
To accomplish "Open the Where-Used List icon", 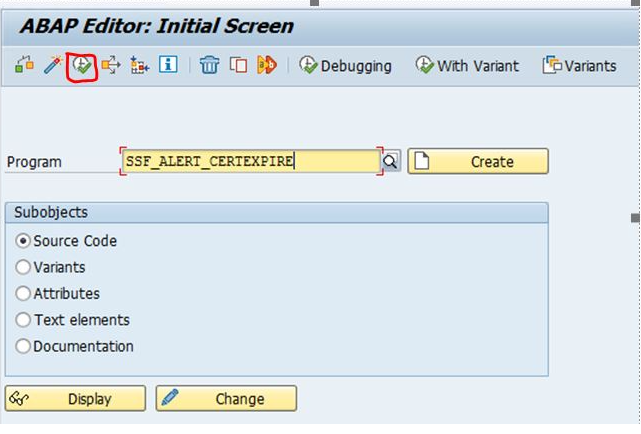I will click(x=110, y=66).
